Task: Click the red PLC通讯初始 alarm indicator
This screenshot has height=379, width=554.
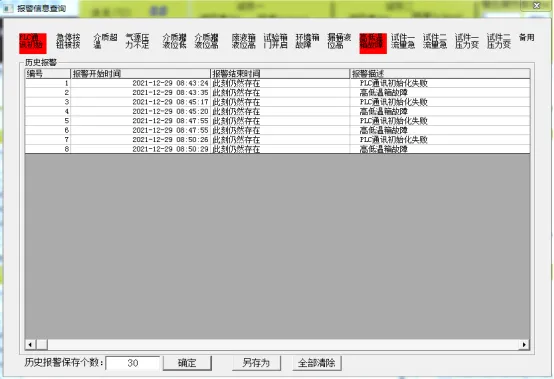Action: click(33, 43)
